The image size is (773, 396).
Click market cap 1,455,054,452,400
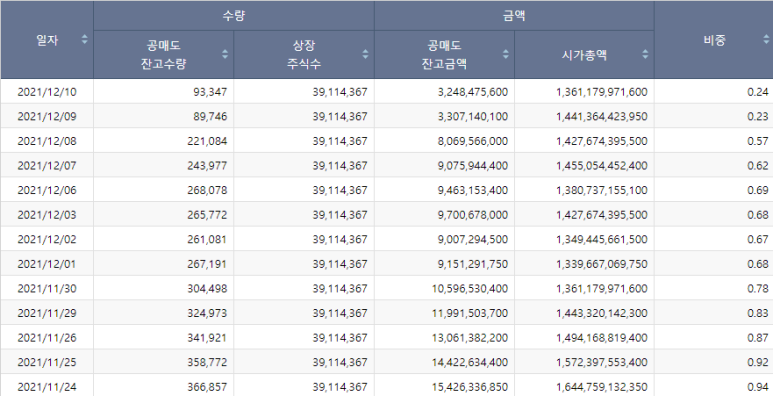point(602,166)
